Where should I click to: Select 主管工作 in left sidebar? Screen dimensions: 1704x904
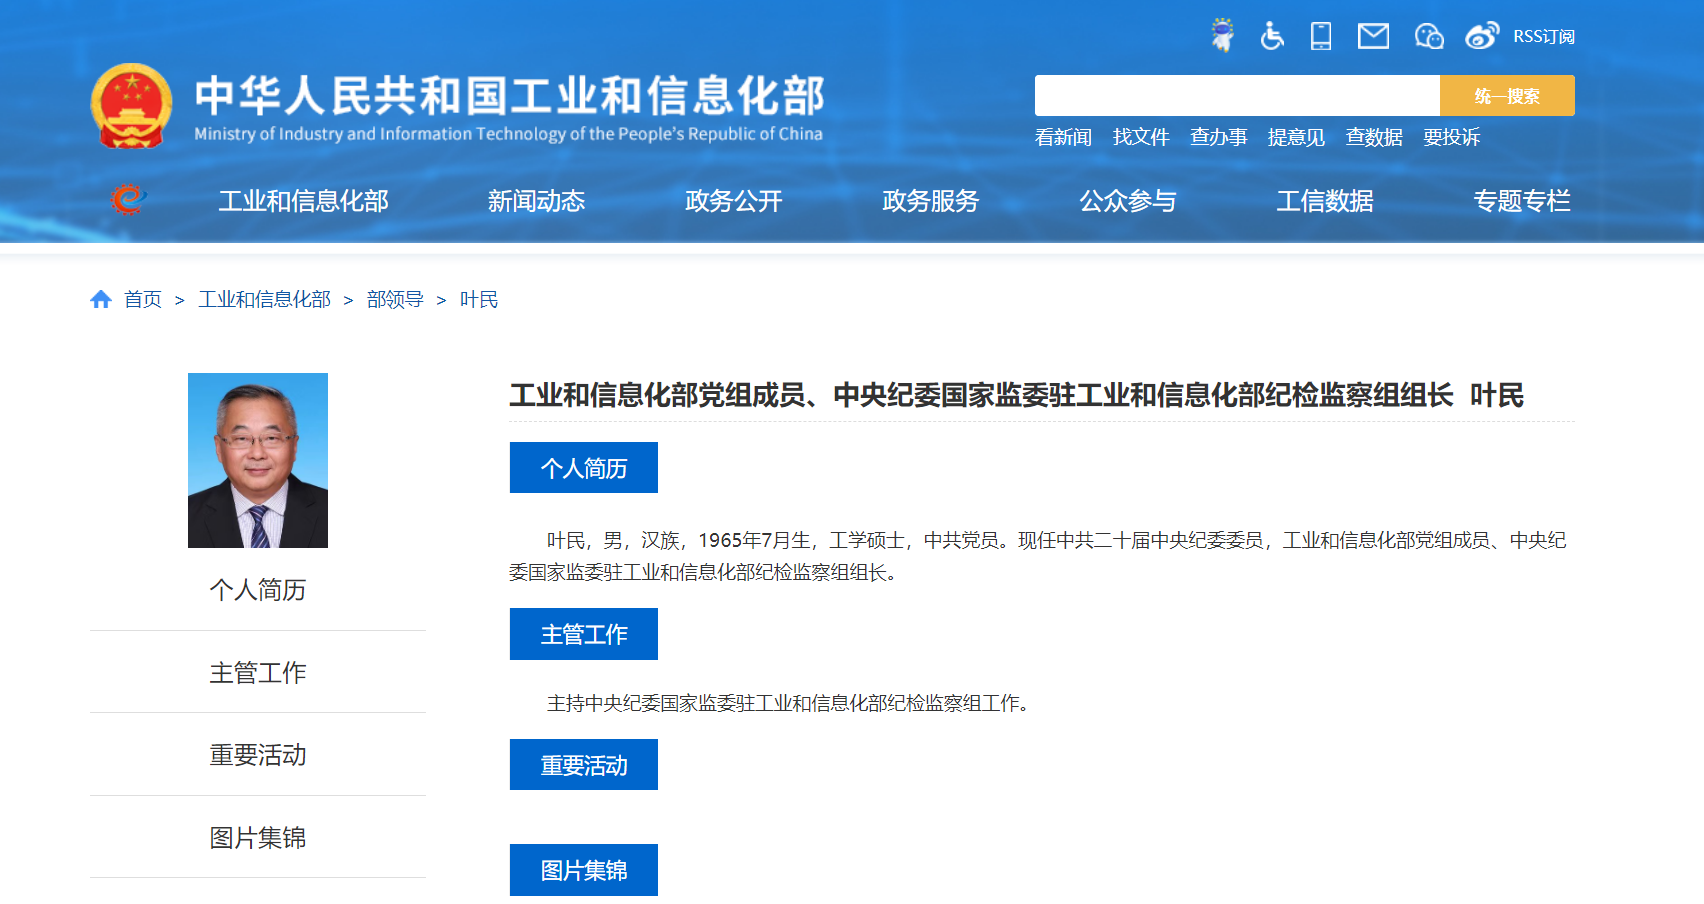coord(257,673)
